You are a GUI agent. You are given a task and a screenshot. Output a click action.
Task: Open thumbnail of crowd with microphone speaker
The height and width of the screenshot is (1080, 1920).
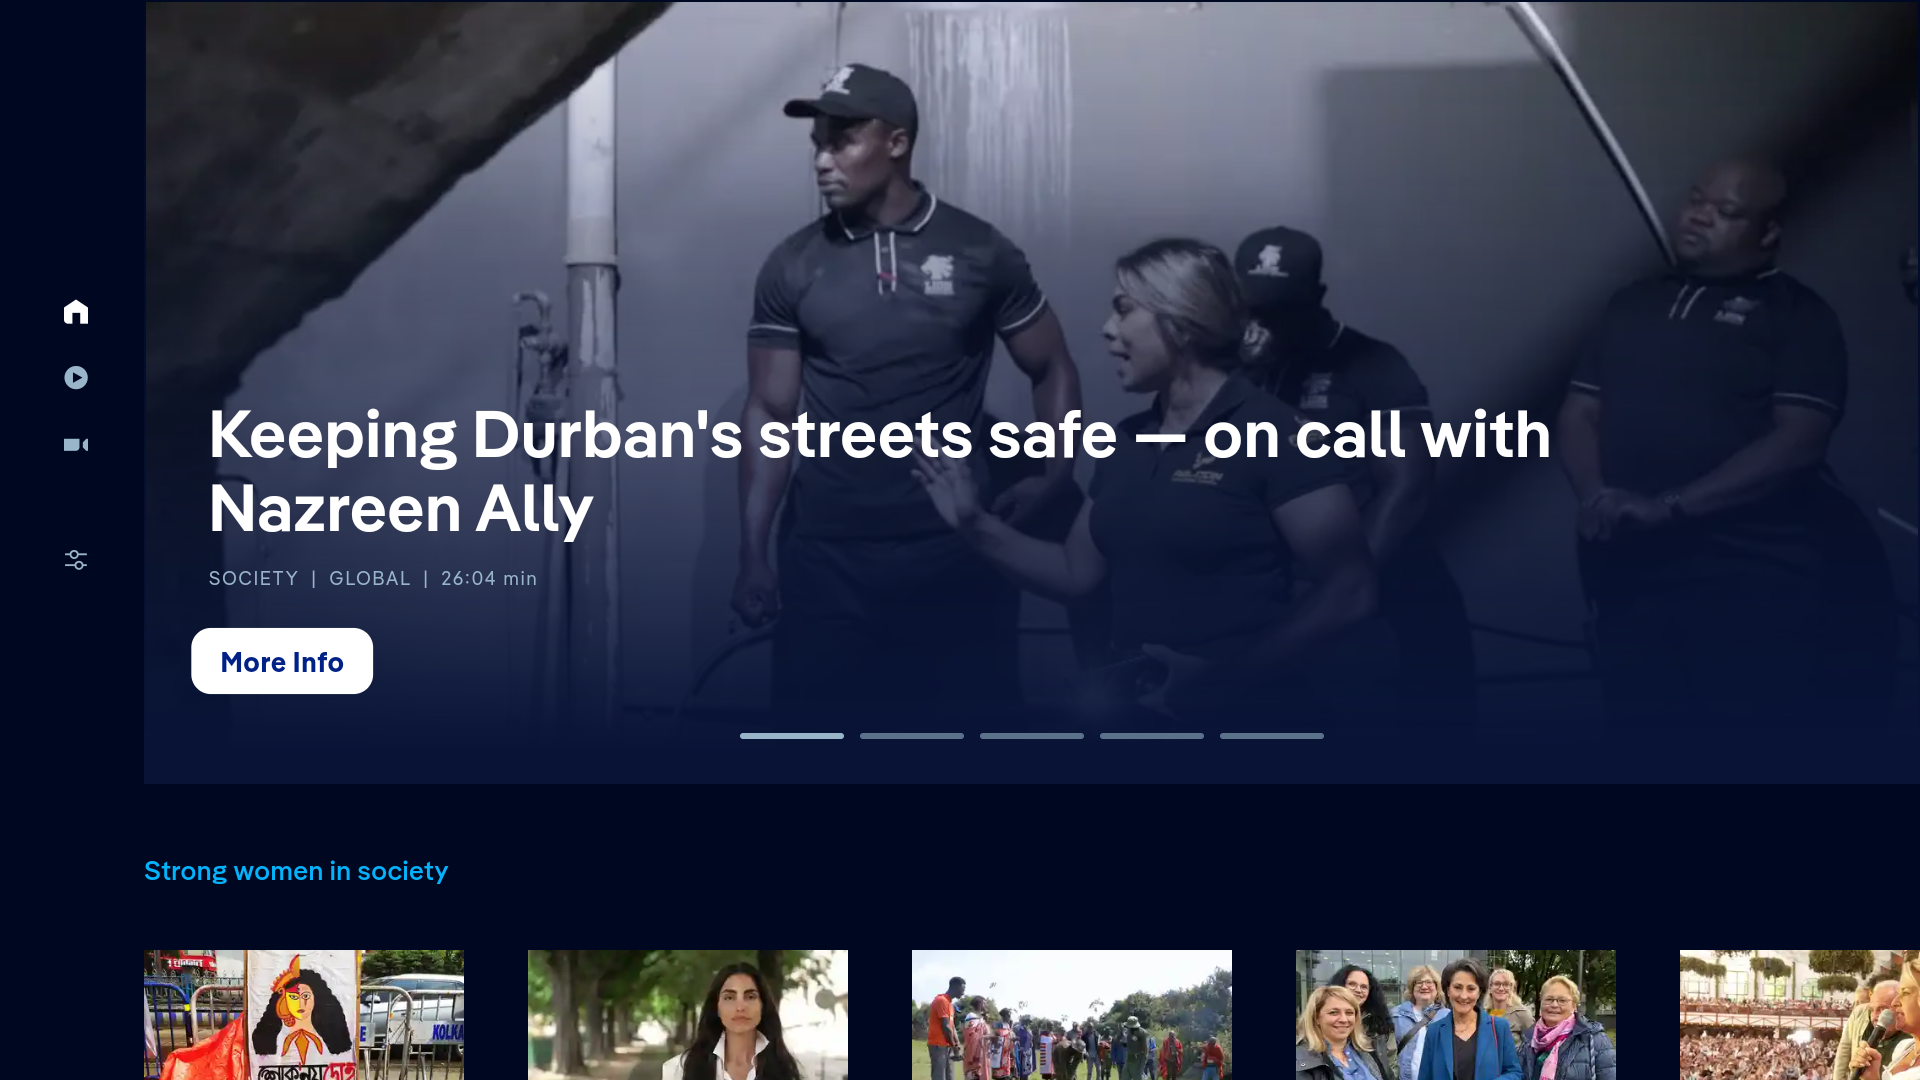1800,1015
